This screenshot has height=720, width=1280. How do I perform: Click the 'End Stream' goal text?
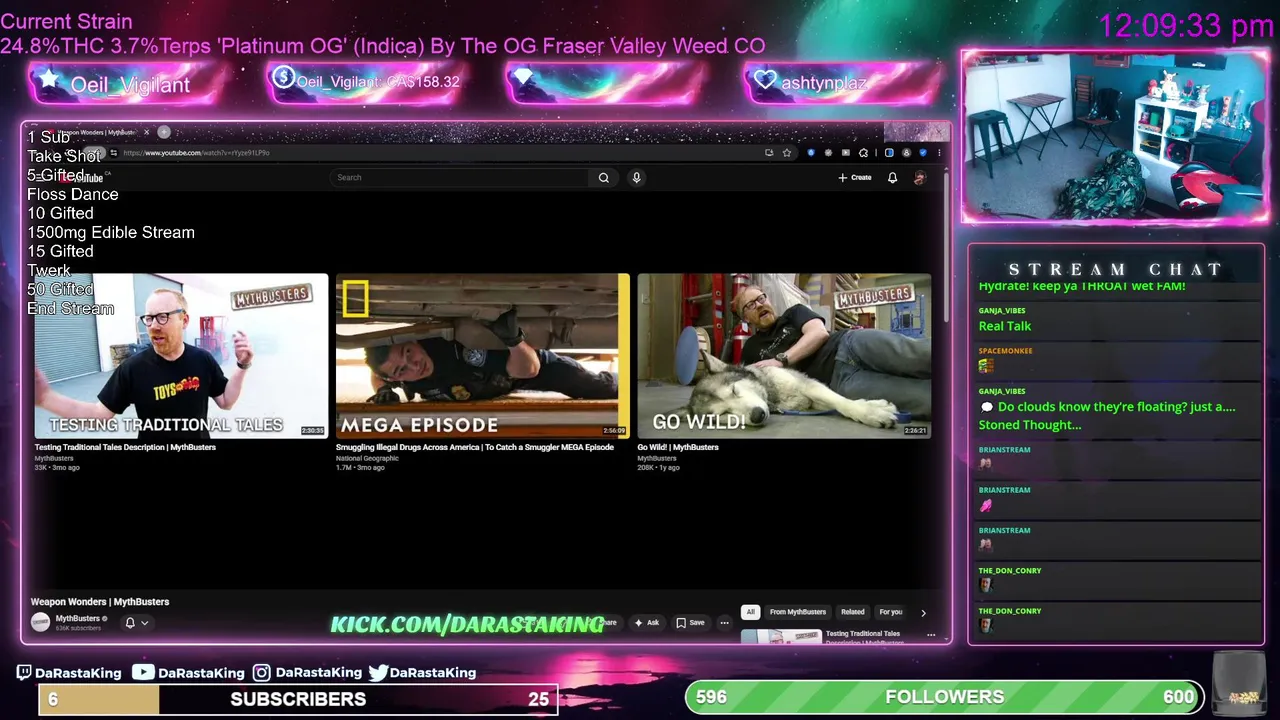coord(71,308)
